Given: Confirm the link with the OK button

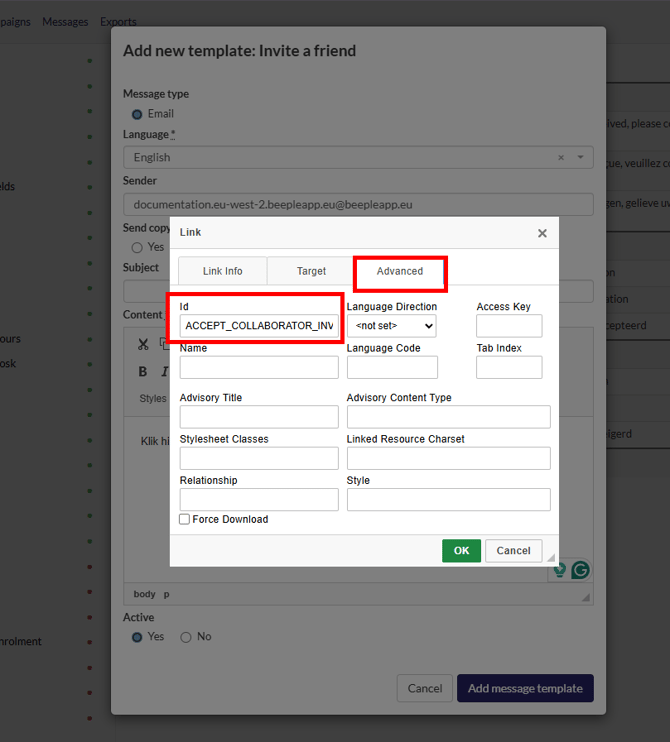Looking at the screenshot, I should 461,551.
